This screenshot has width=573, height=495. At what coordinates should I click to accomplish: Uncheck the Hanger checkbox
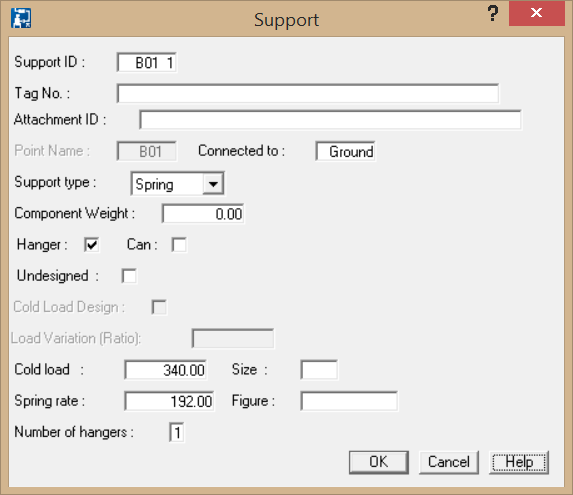point(91,245)
